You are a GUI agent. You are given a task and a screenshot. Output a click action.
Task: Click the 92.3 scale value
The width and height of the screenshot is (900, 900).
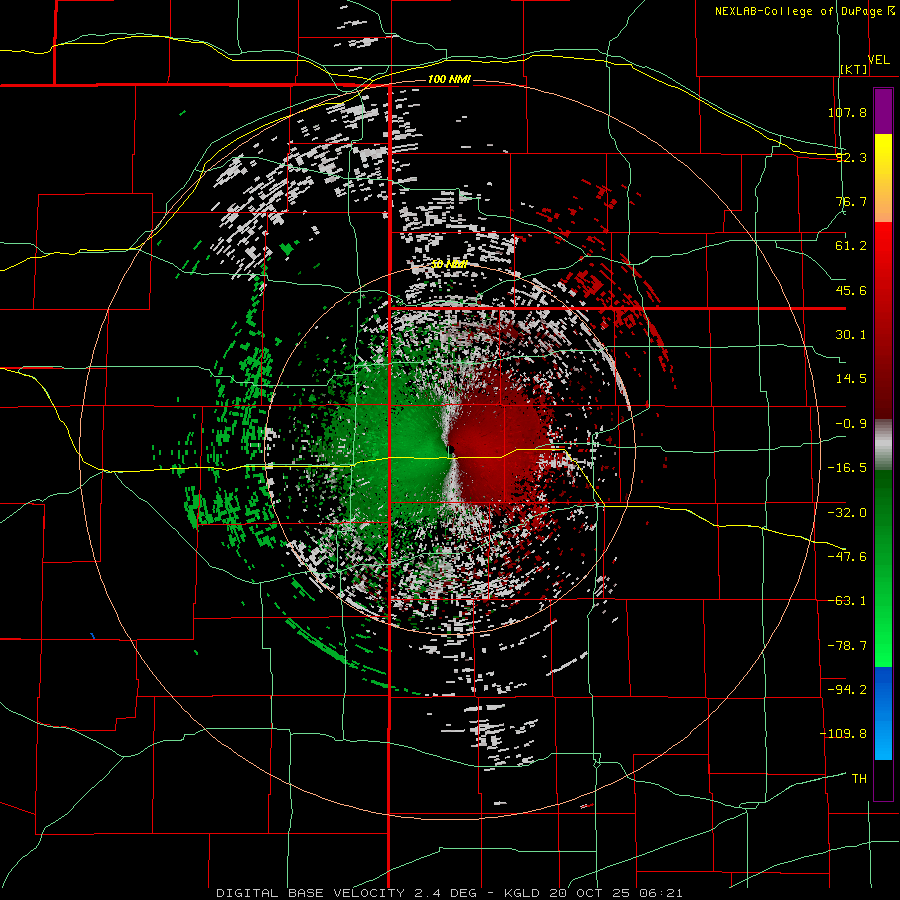click(x=851, y=157)
